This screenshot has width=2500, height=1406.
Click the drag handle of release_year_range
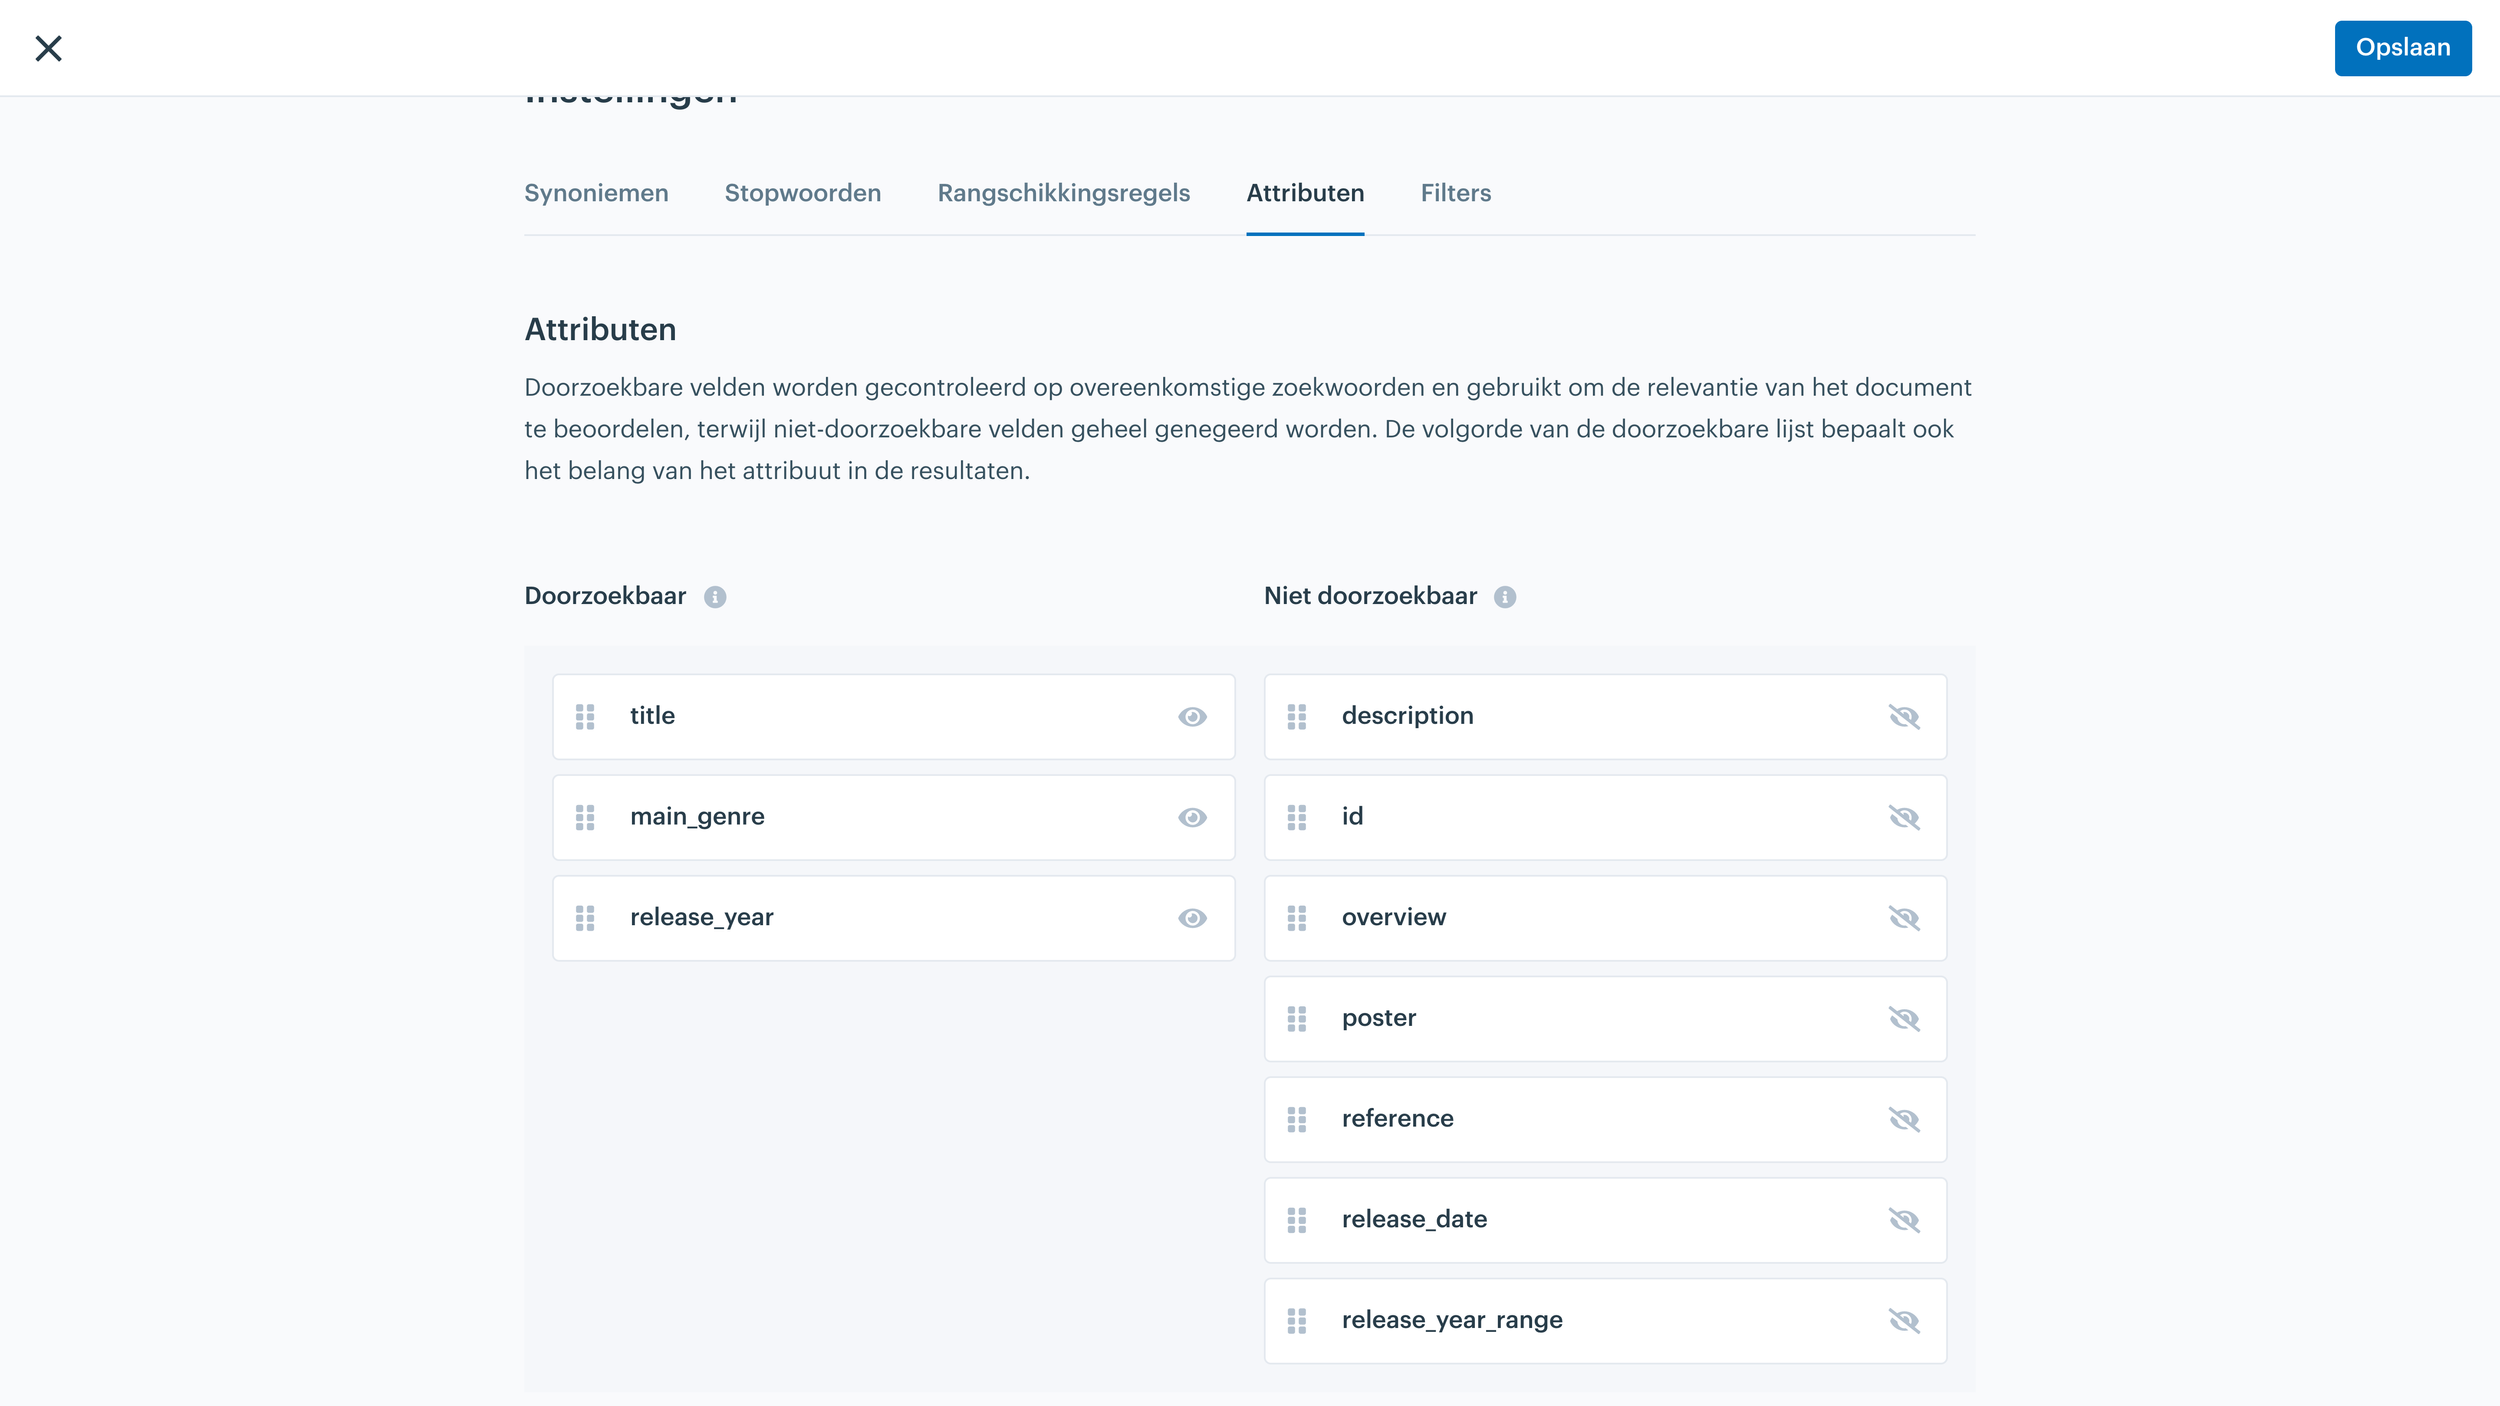coord(1298,1320)
